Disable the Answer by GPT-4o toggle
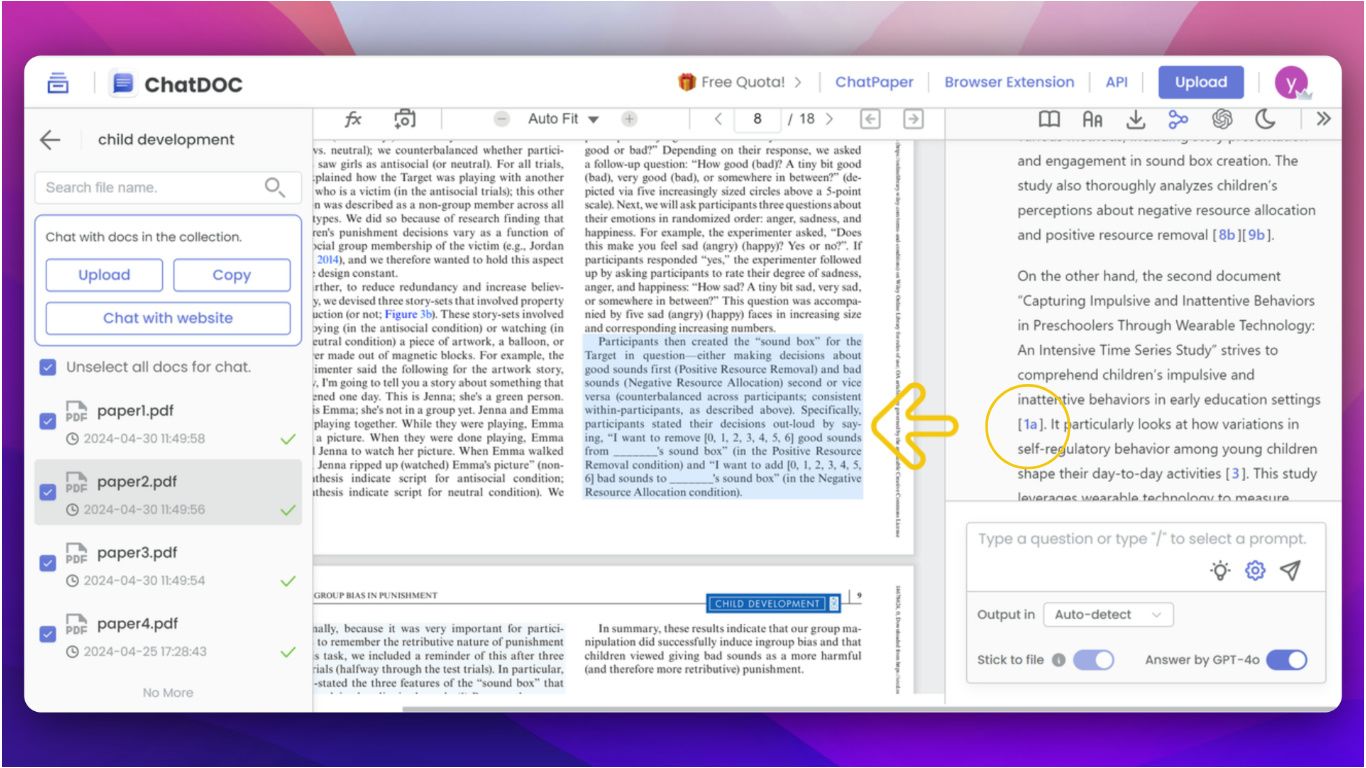Viewport: 1366px width, 768px height. [x=1286, y=660]
